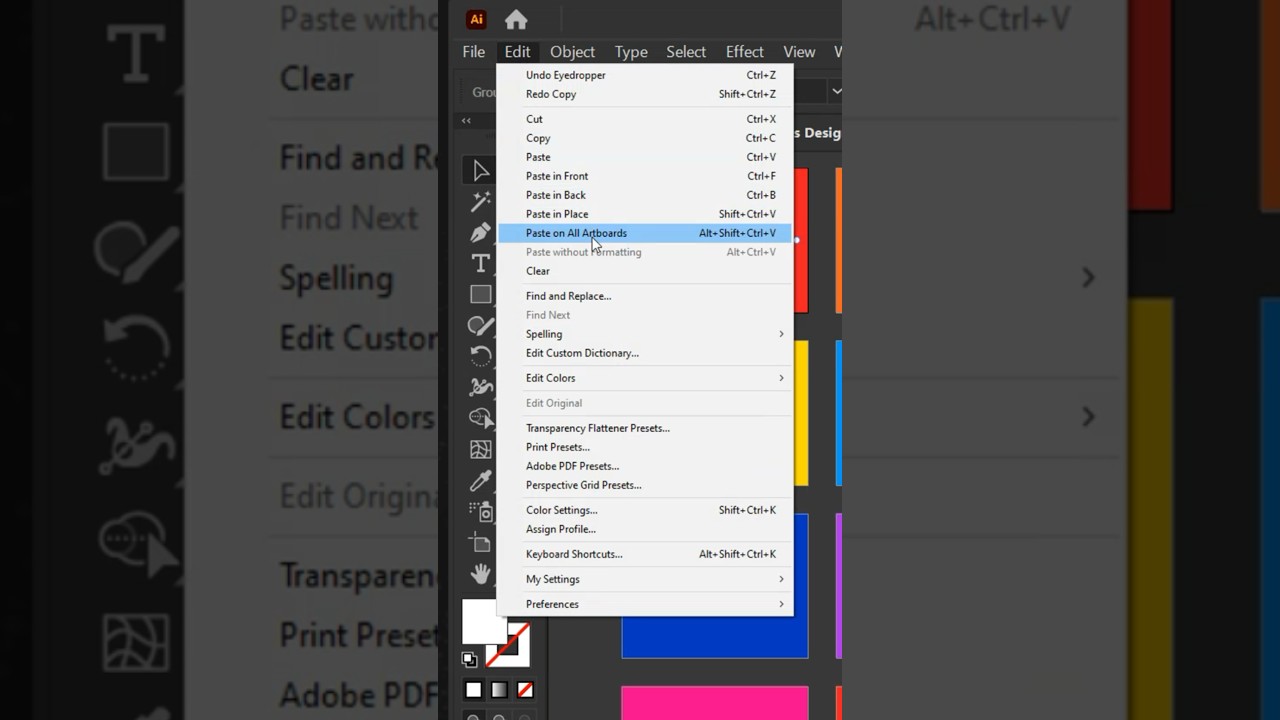The height and width of the screenshot is (720, 1280).
Task: Select the Warp tool
Action: pos(481,388)
